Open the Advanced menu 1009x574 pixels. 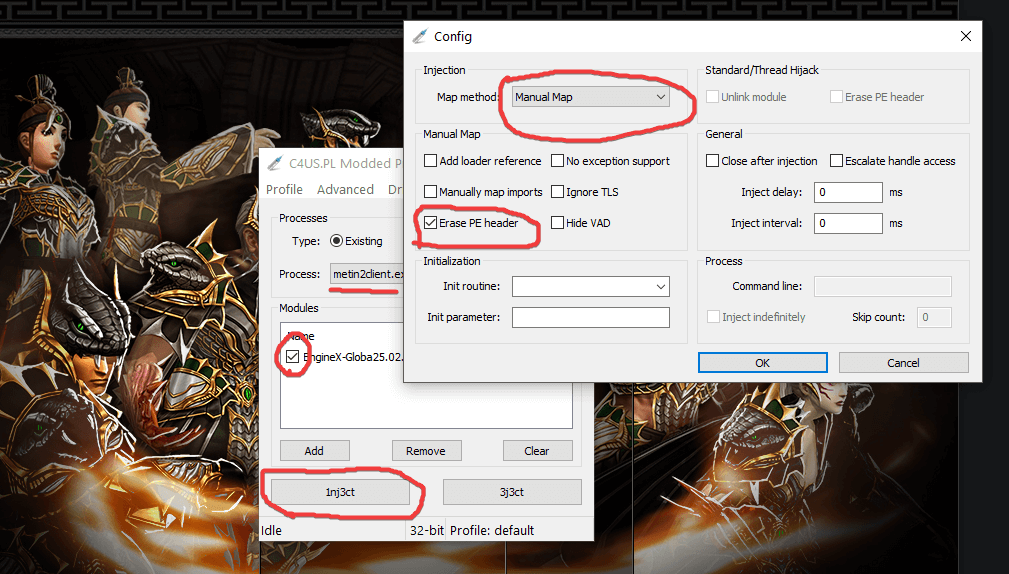coord(346,190)
